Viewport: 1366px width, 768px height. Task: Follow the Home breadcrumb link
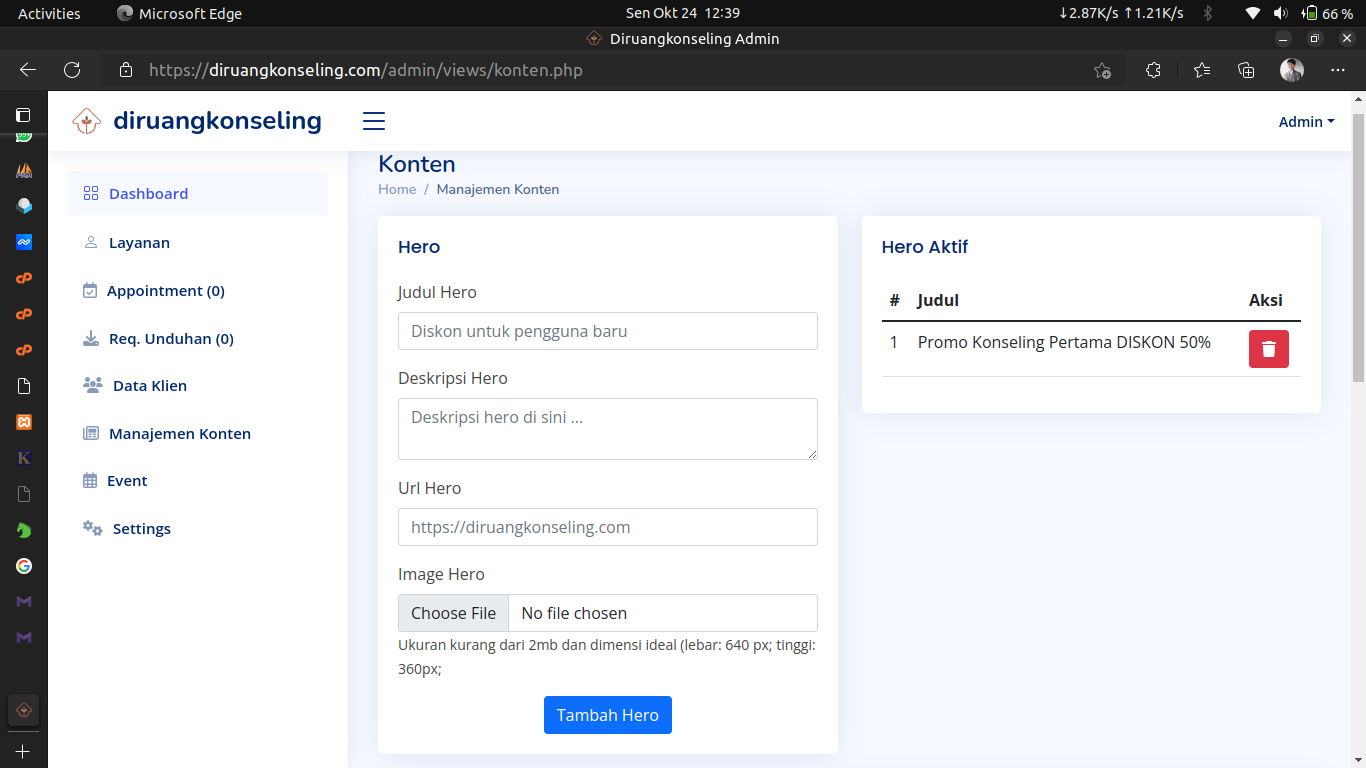(397, 189)
